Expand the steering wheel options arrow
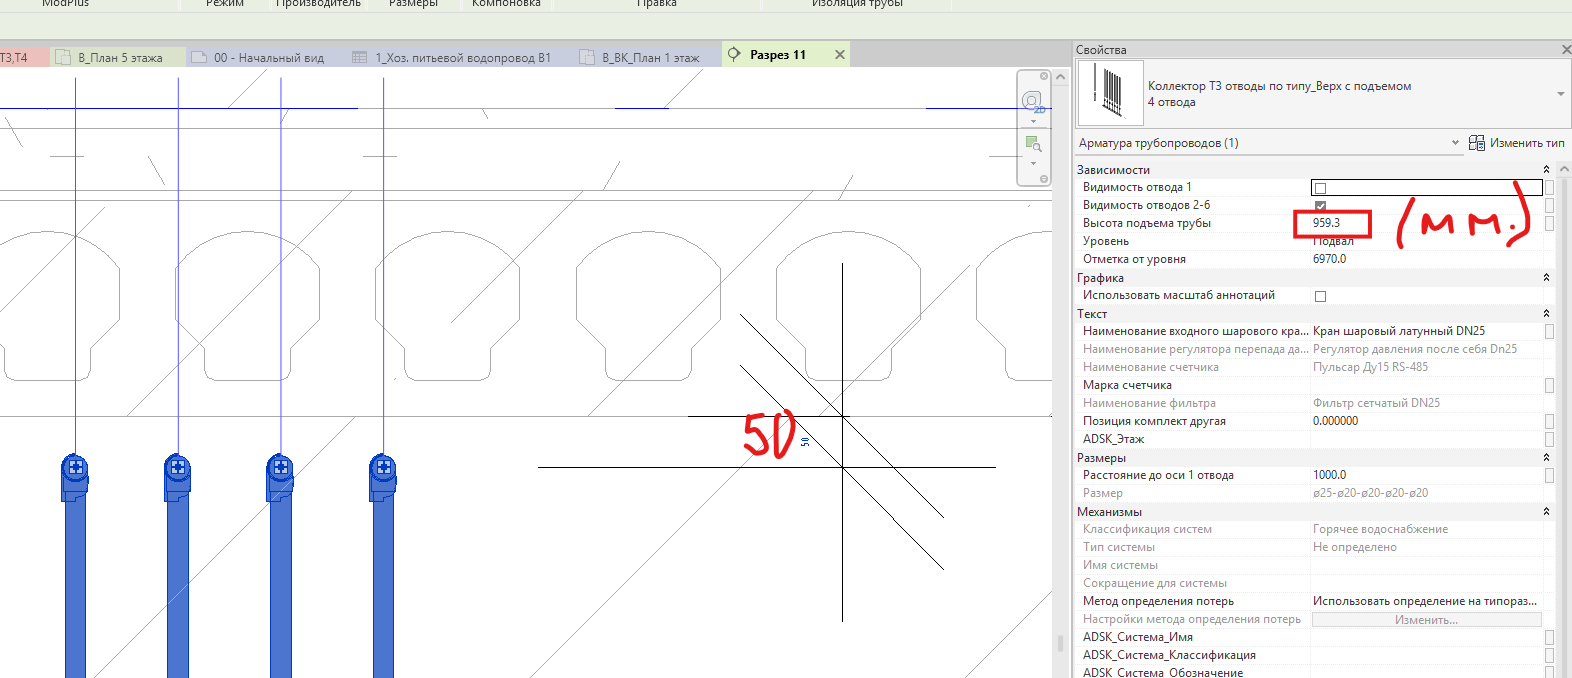The image size is (1572, 678). [1033, 121]
